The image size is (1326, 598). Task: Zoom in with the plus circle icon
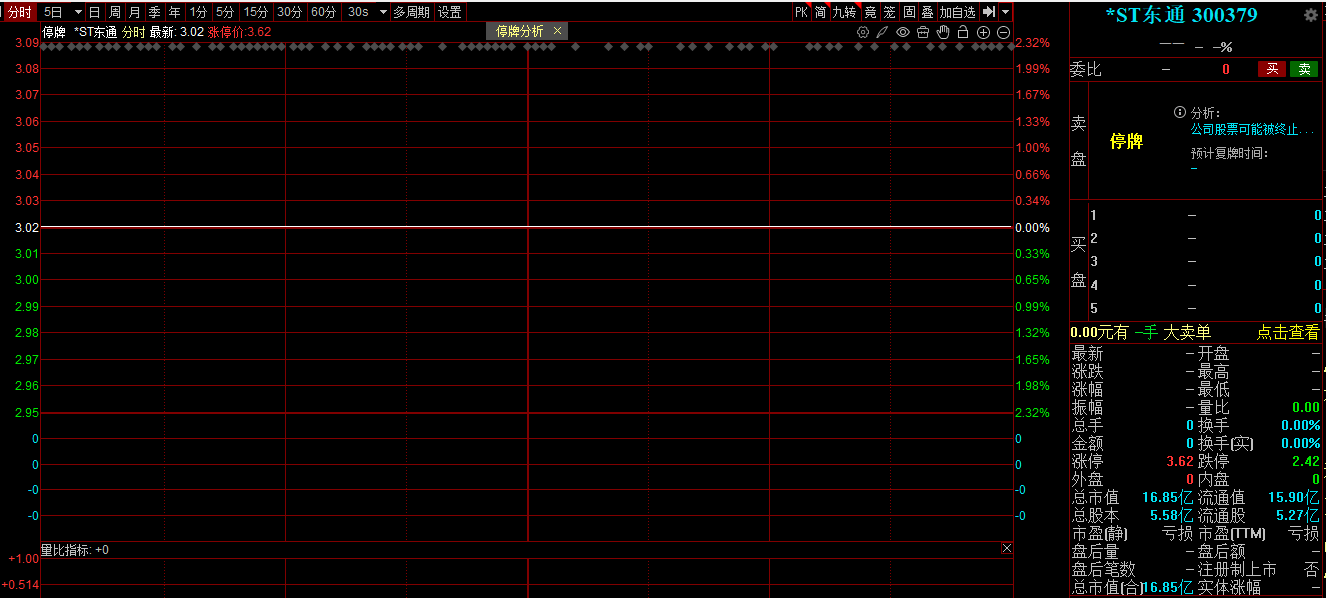pyautogui.click(x=983, y=32)
